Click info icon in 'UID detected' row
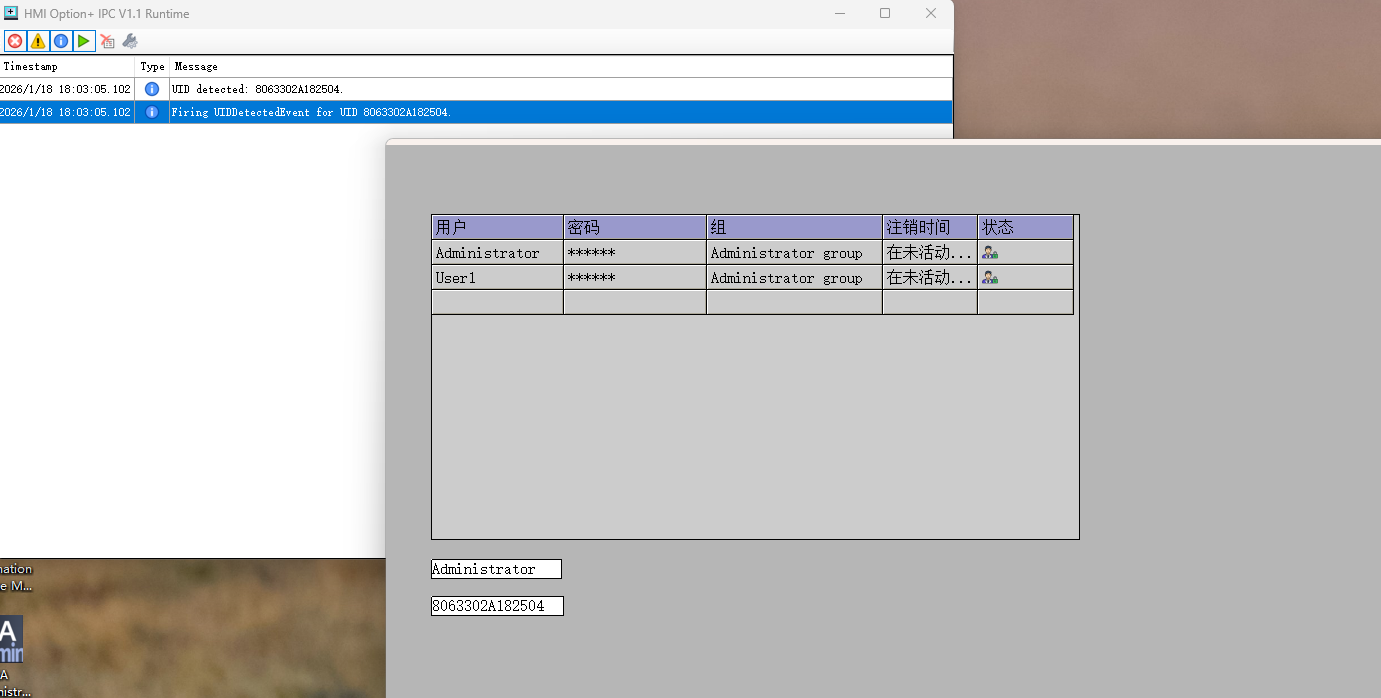Image resolution: width=1381 pixels, height=698 pixels. point(152,89)
